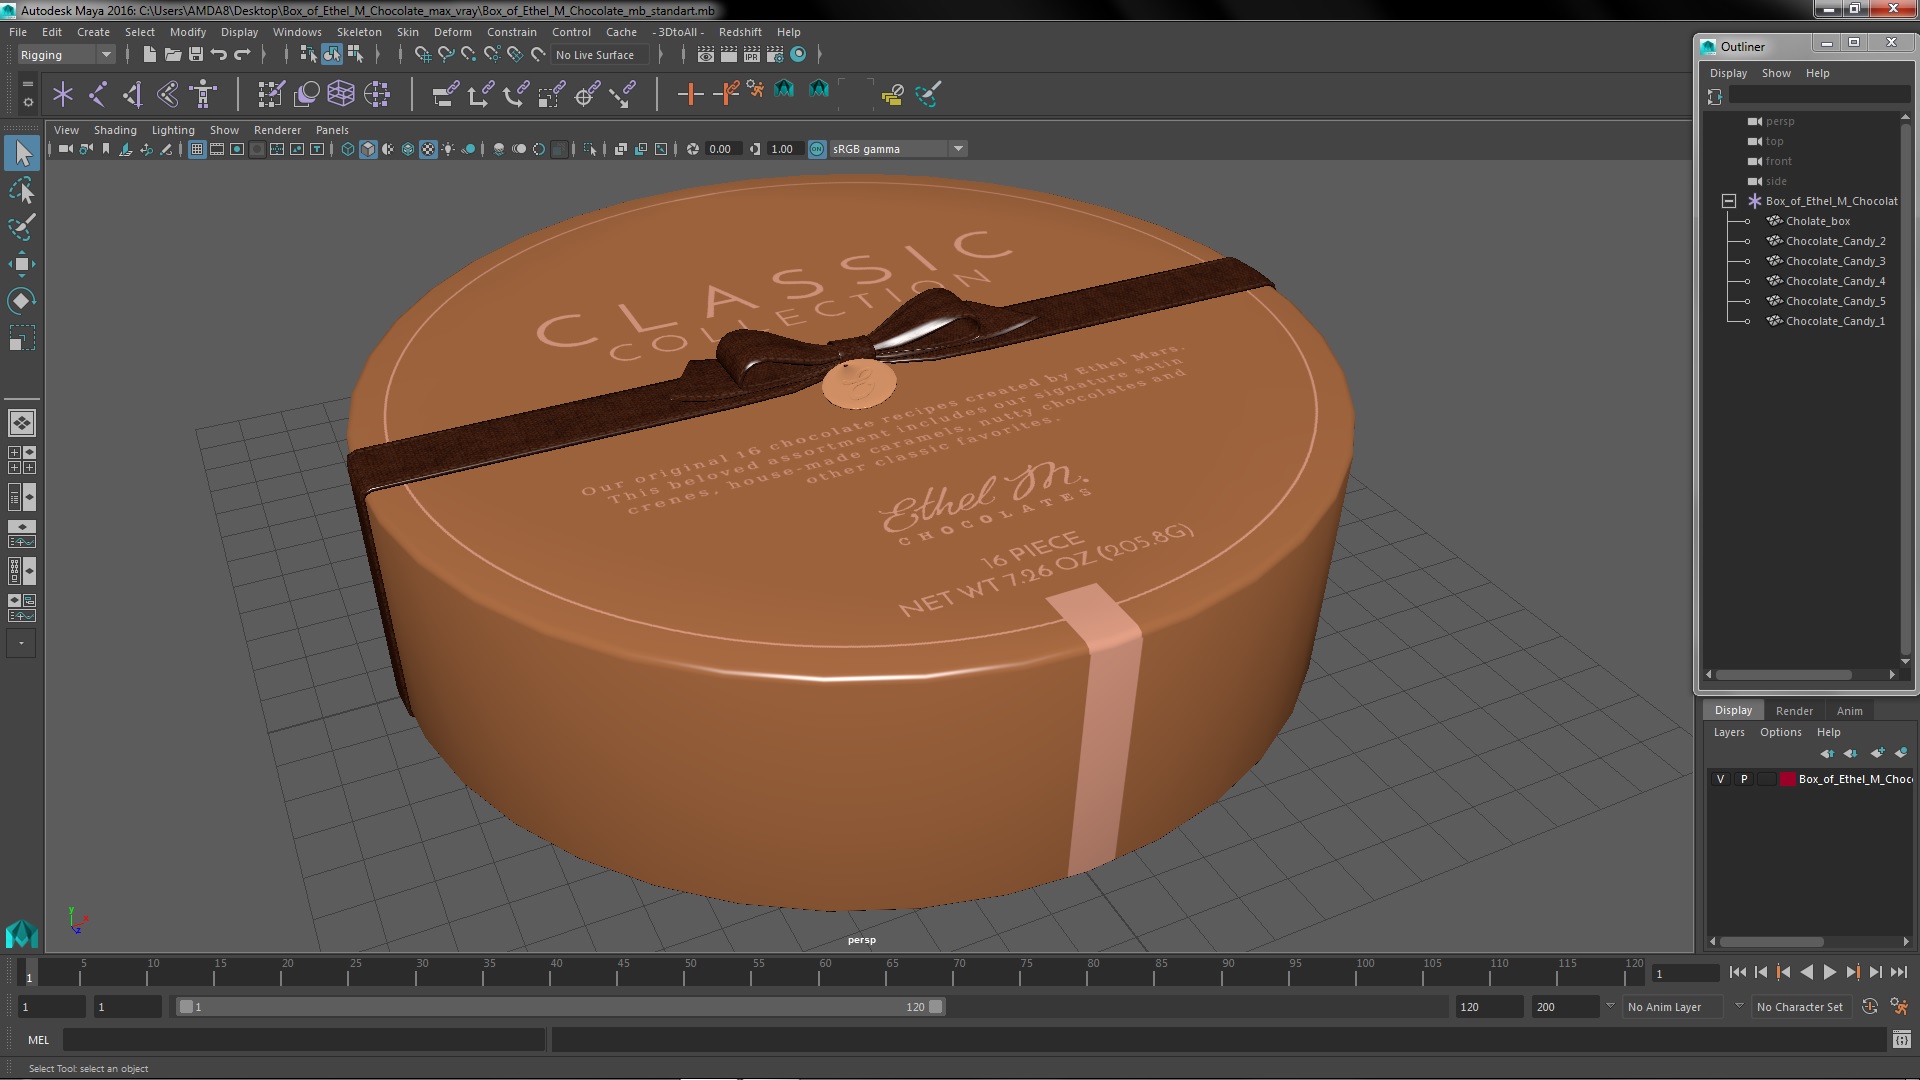Open No Character Set dropdown

pyautogui.click(x=1800, y=1007)
